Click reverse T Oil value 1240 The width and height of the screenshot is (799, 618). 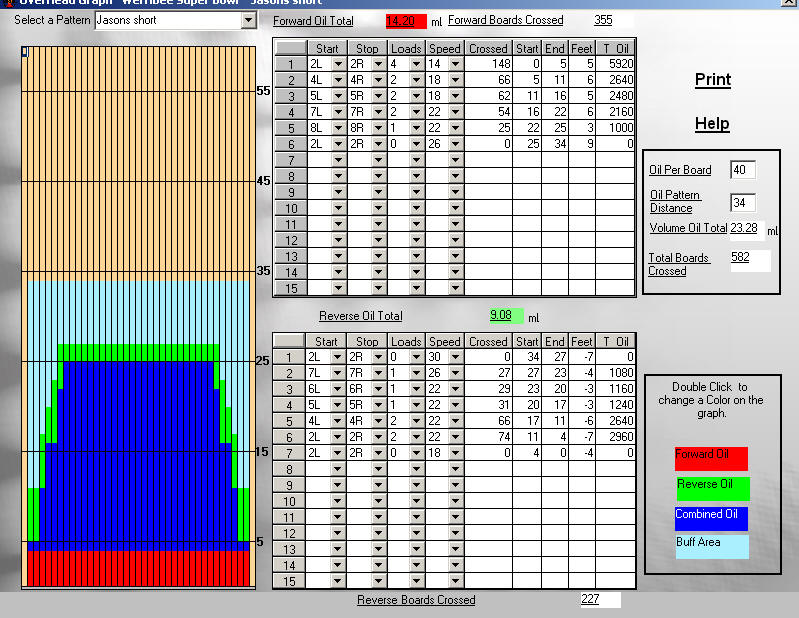616,405
